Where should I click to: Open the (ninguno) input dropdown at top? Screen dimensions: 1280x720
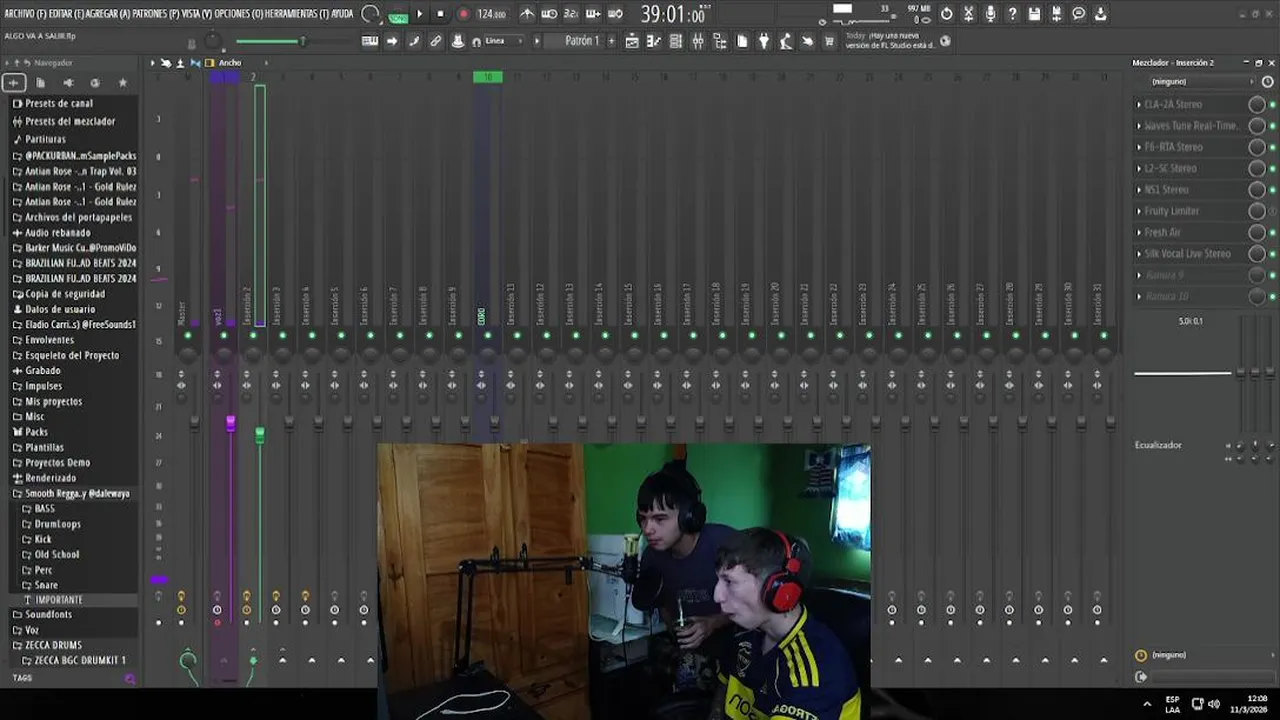click(1196, 82)
